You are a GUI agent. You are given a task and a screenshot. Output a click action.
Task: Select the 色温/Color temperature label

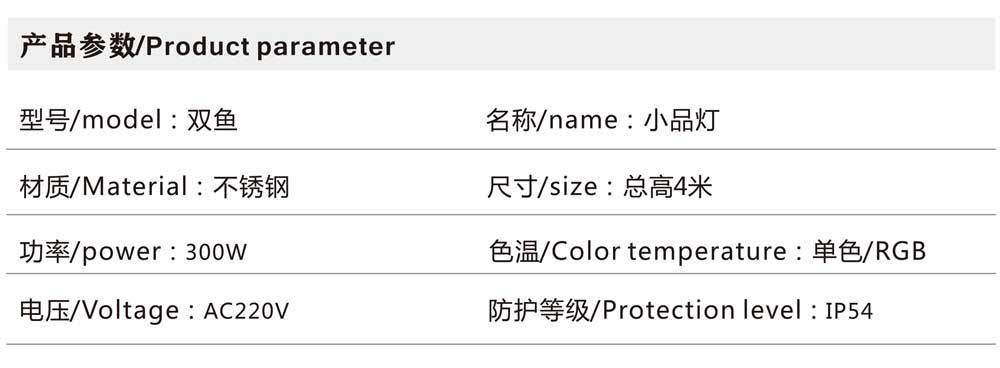tap(636, 252)
